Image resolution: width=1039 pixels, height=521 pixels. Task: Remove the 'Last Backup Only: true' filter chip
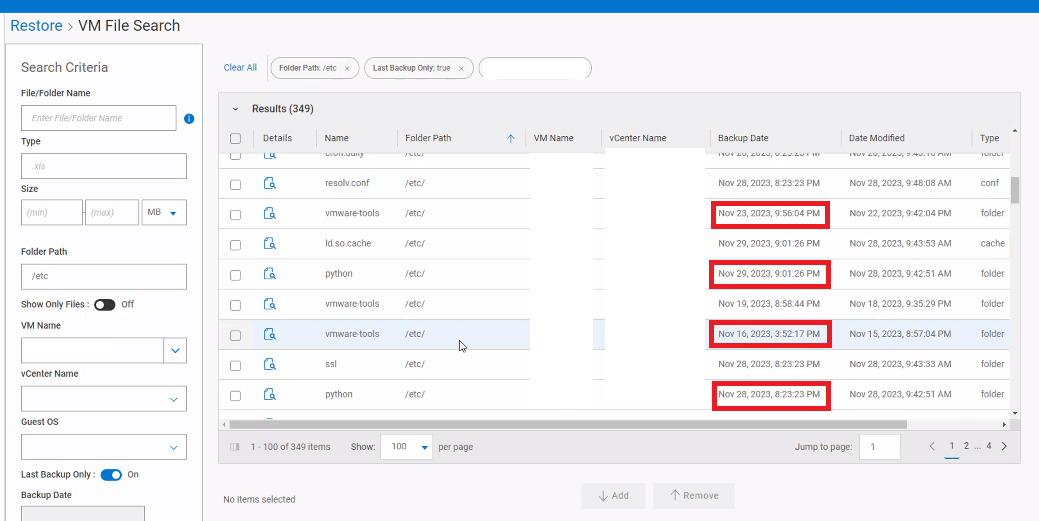[x=461, y=68]
